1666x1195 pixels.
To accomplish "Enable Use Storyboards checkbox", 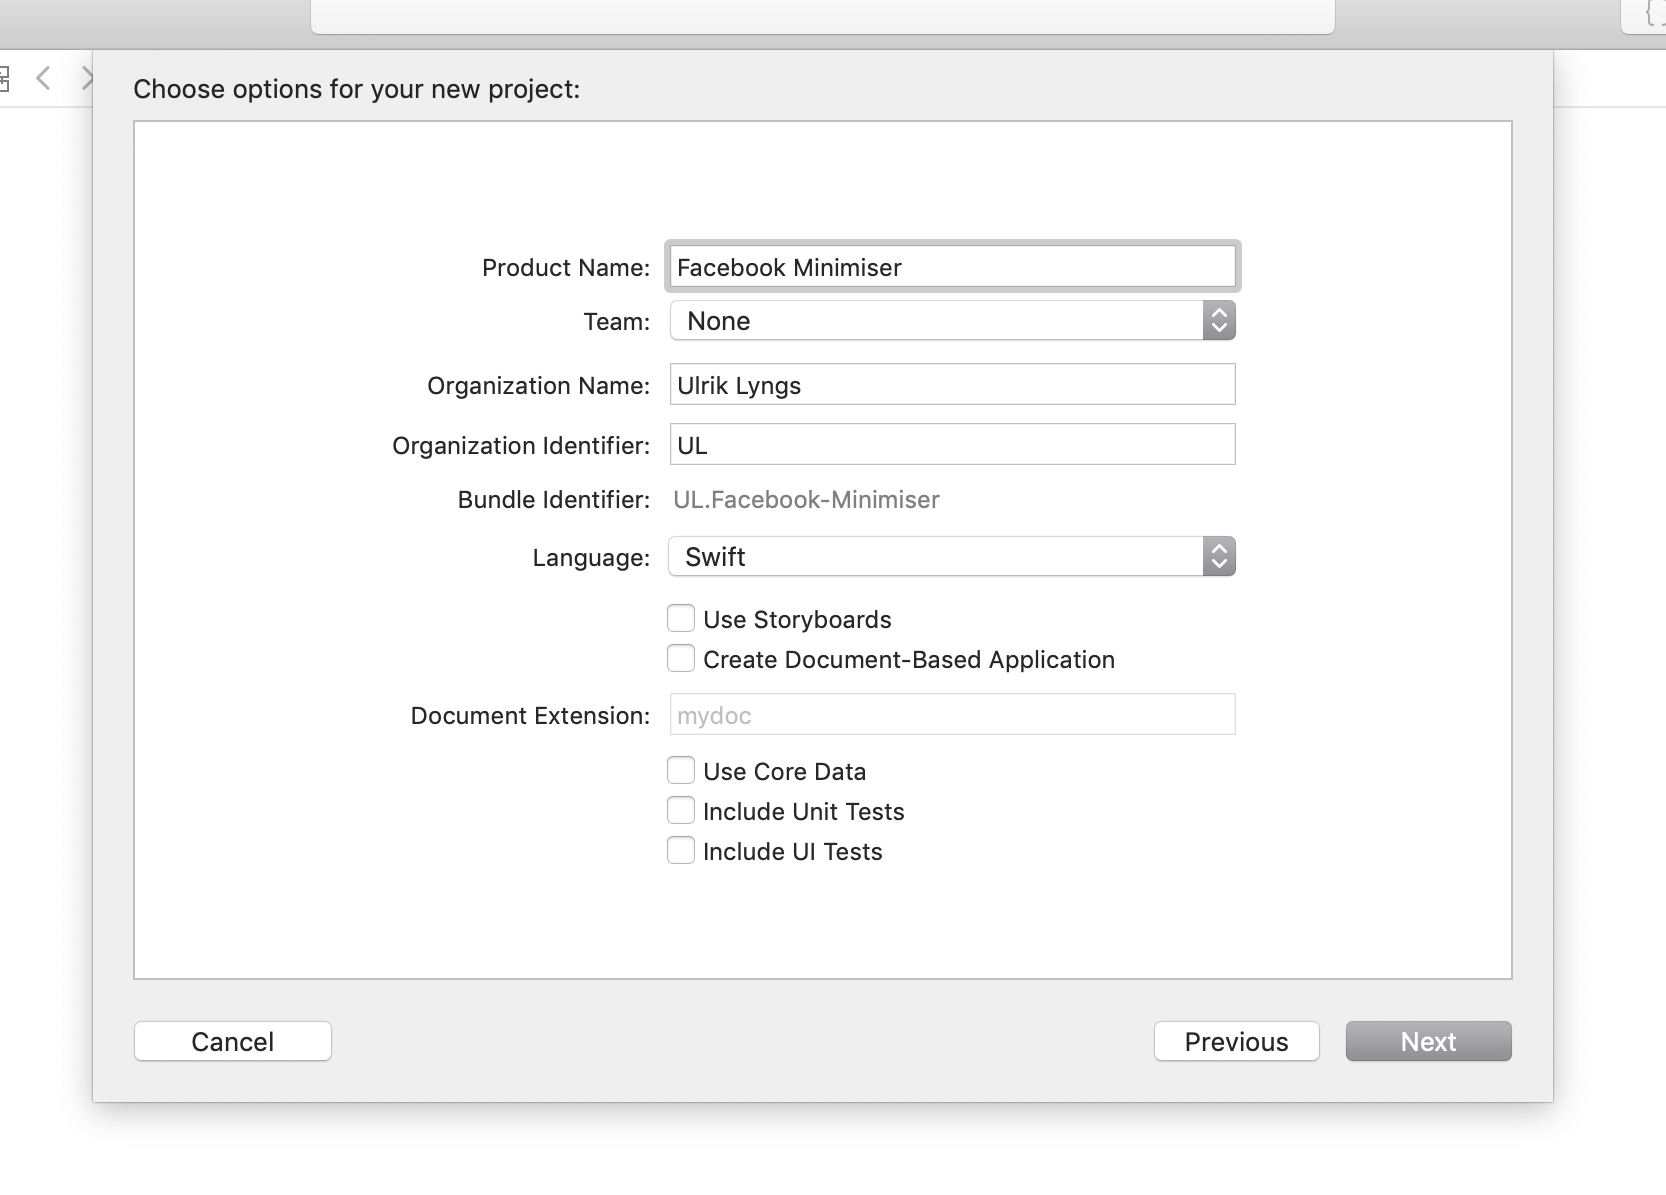I will tap(681, 619).
